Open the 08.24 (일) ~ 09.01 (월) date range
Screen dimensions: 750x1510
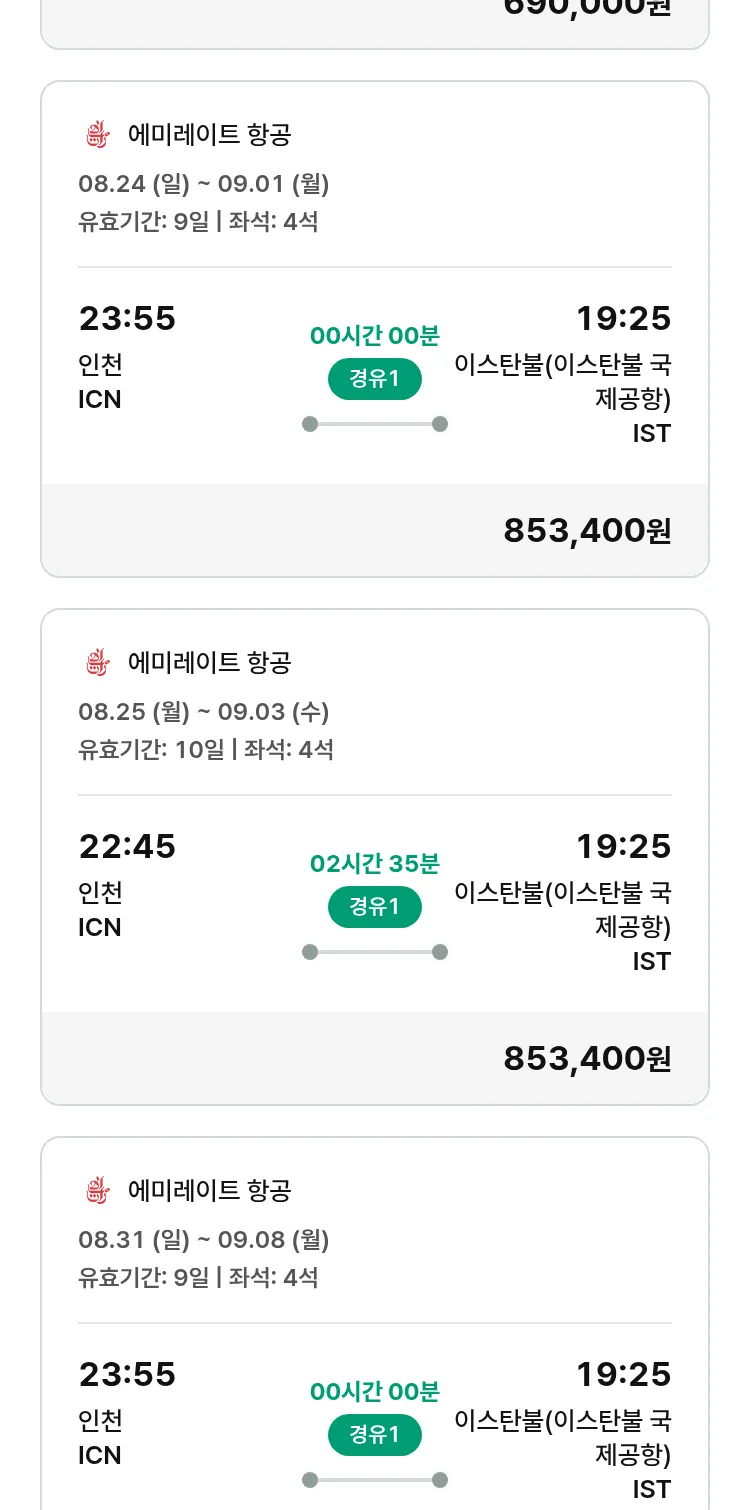204,184
